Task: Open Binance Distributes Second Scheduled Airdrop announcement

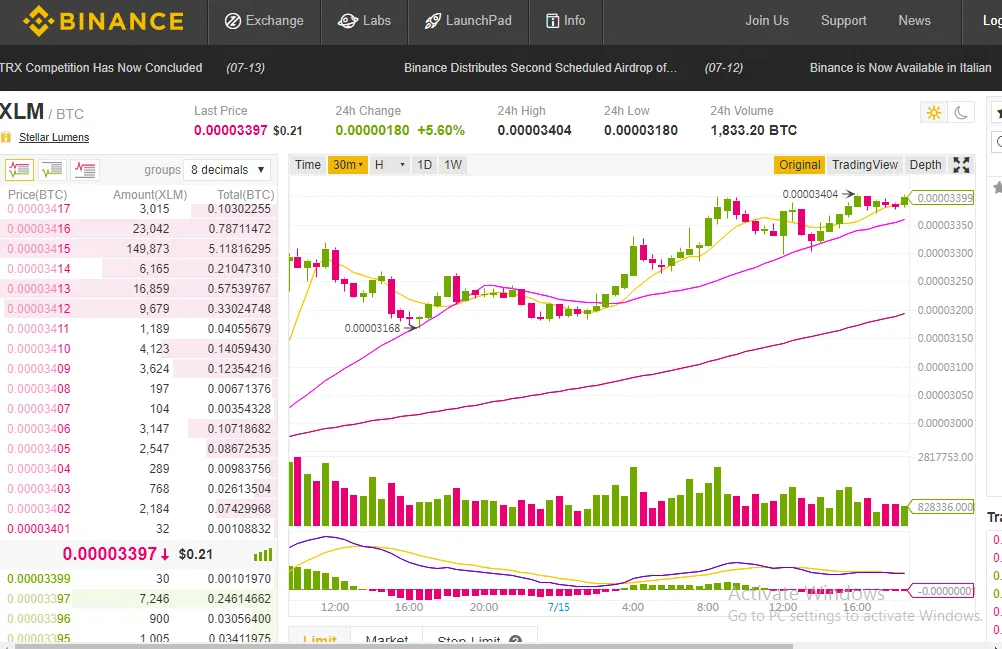Action: (x=540, y=68)
